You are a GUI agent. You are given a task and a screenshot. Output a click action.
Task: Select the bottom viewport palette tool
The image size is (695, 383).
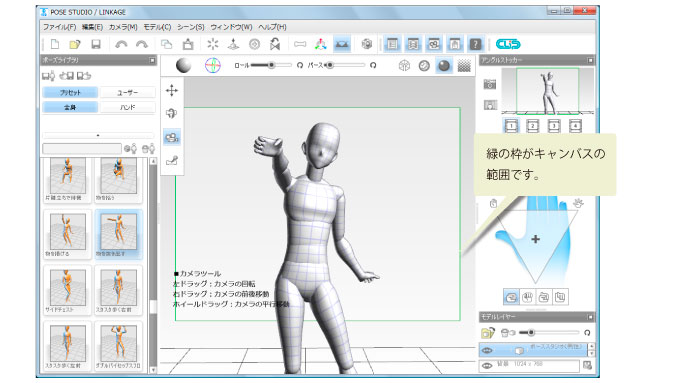click(x=172, y=160)
